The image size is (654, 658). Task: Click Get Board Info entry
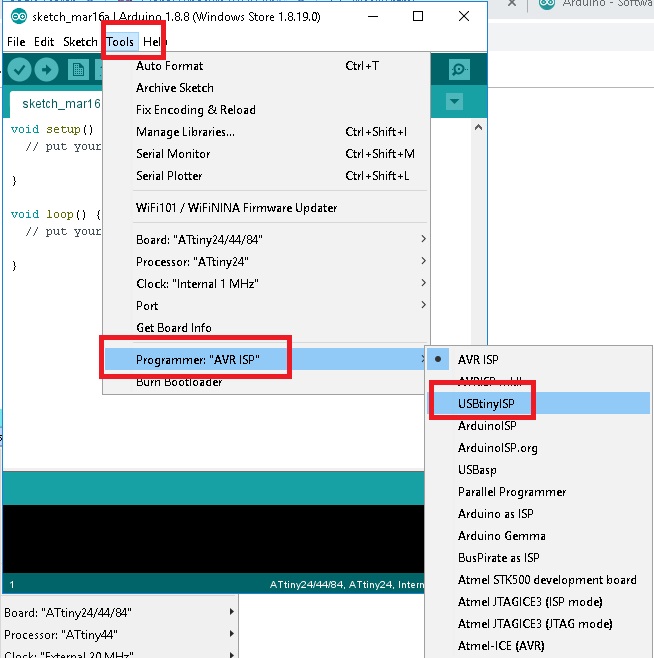pos(266,327)
